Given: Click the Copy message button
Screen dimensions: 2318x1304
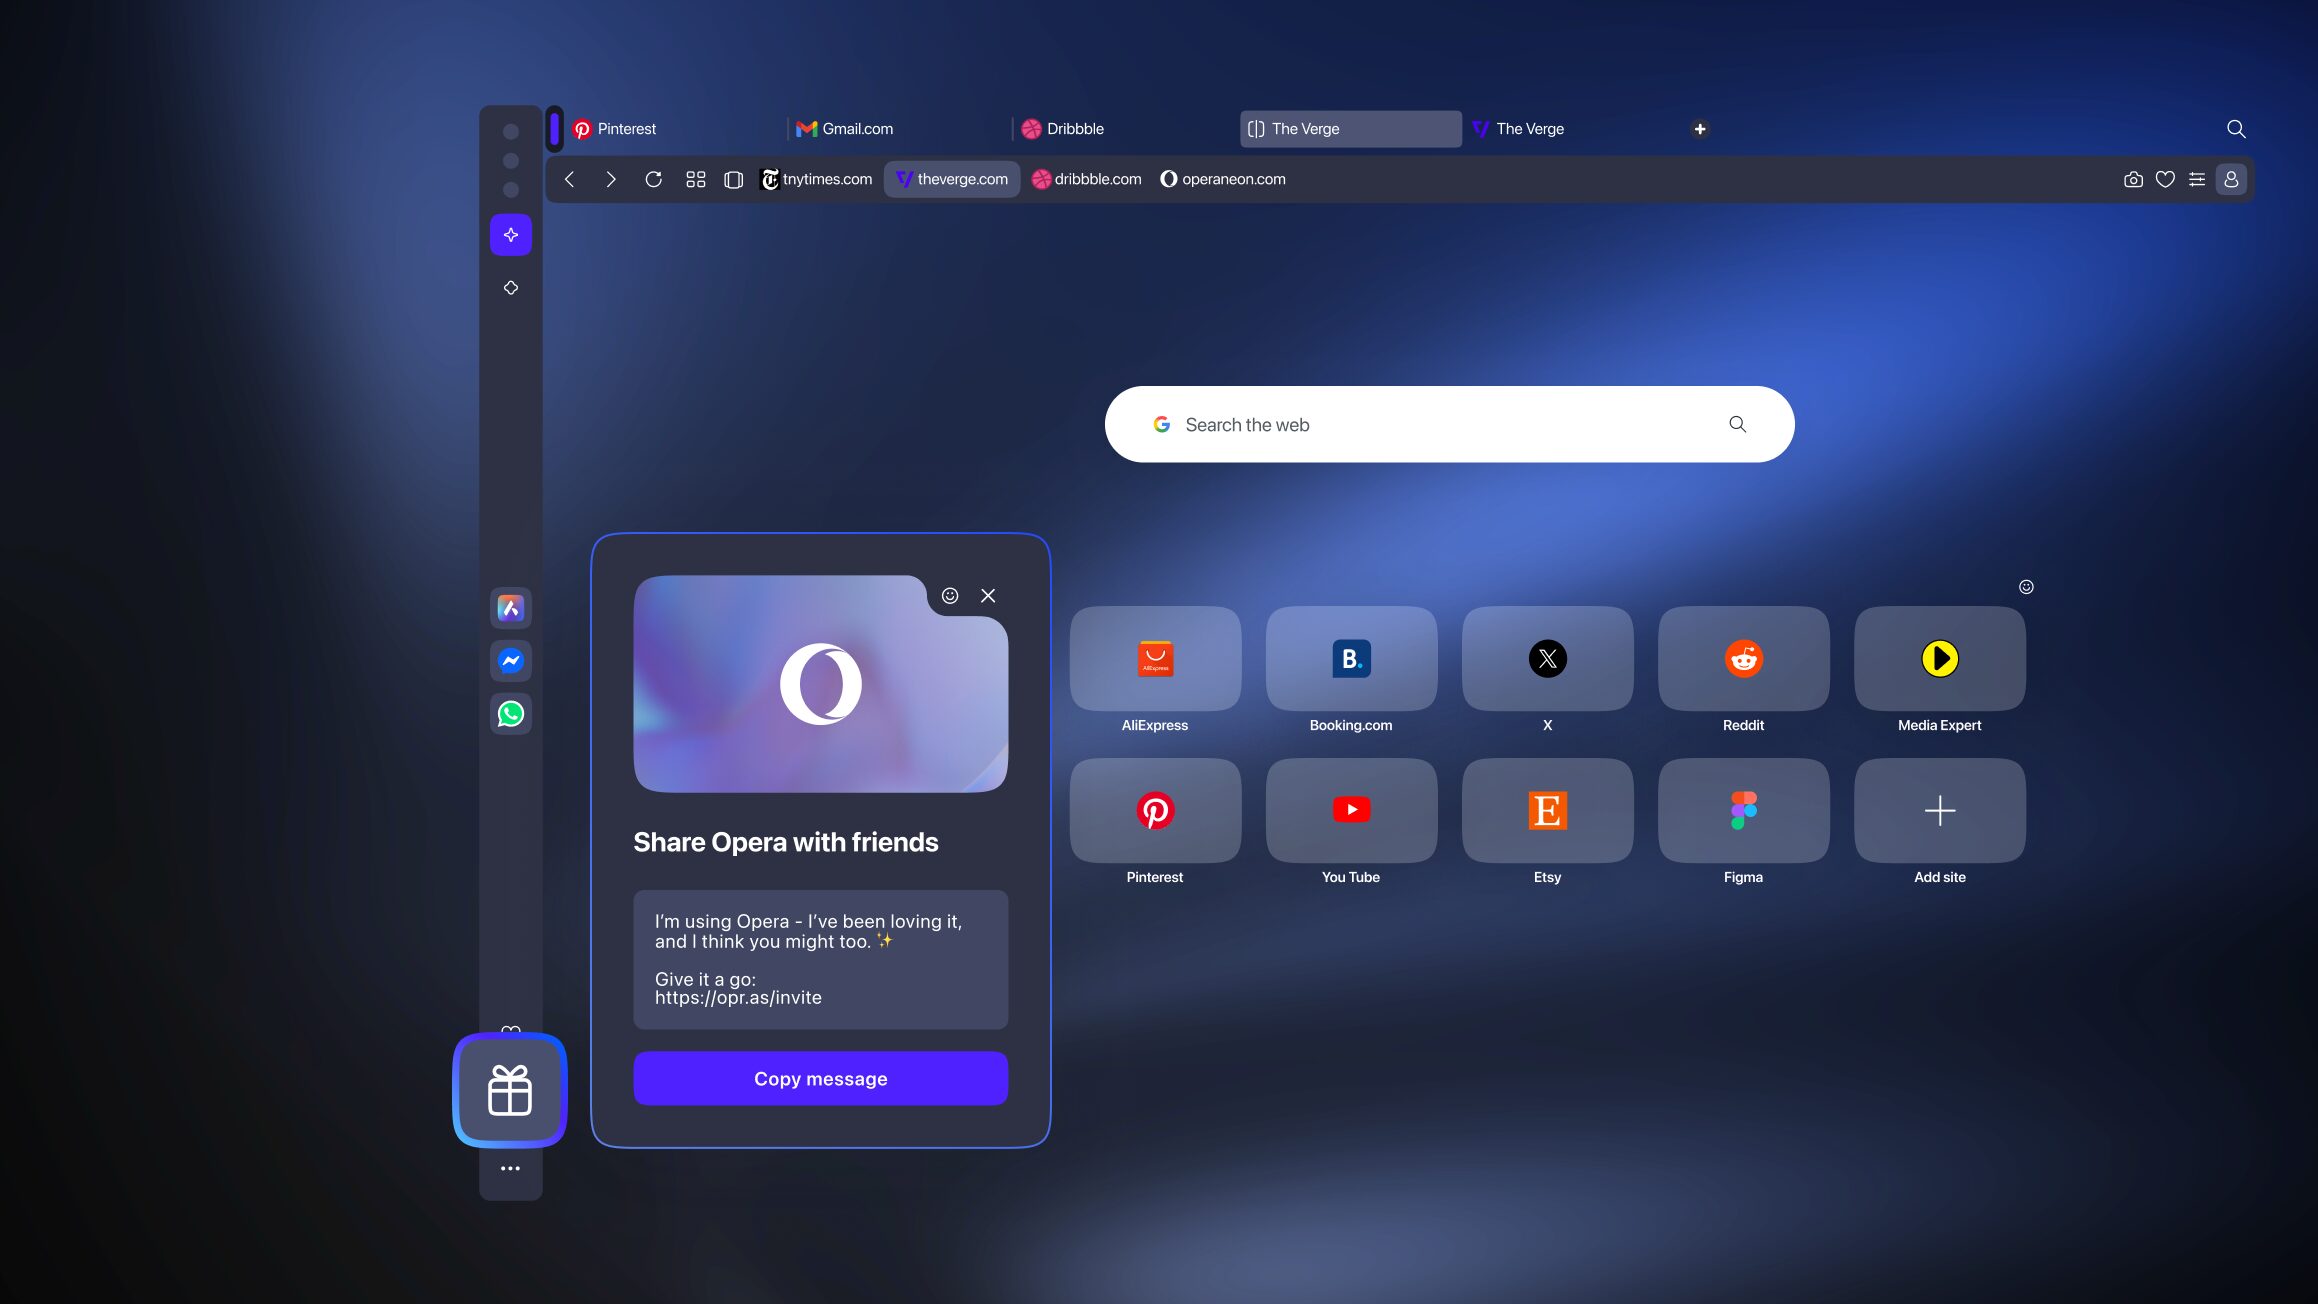Looking at the screenshot, I should [x=820, y=1078].
